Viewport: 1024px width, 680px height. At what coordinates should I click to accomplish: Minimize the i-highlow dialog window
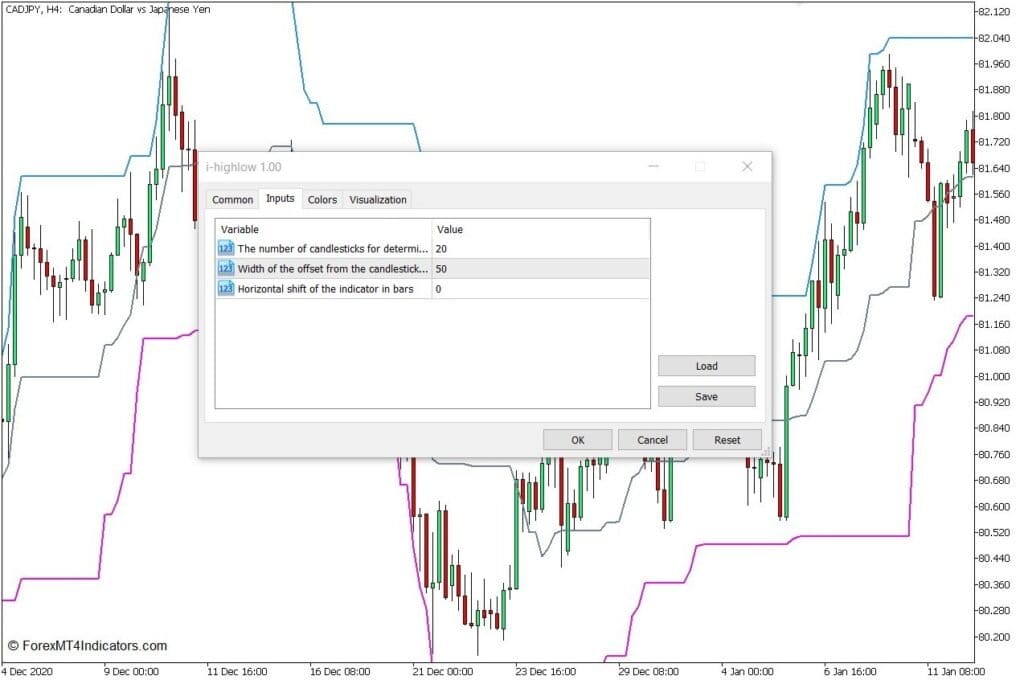tap(653, 167)
